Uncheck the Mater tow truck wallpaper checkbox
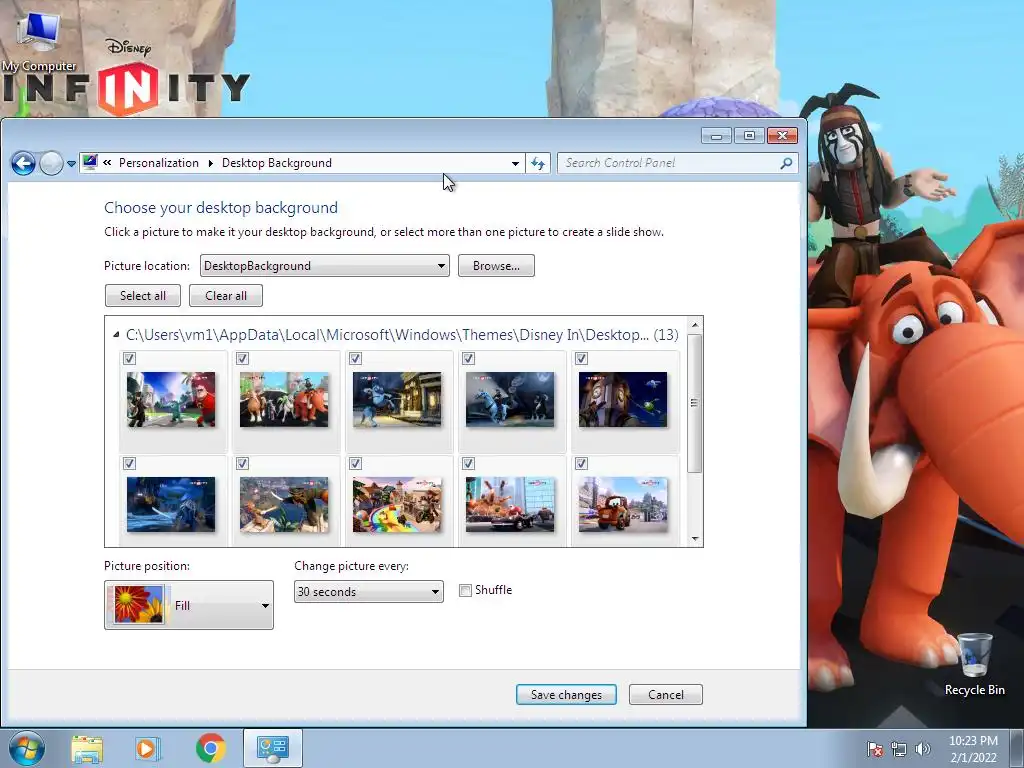Screen dimensions: 1024x768 [581, 464]
